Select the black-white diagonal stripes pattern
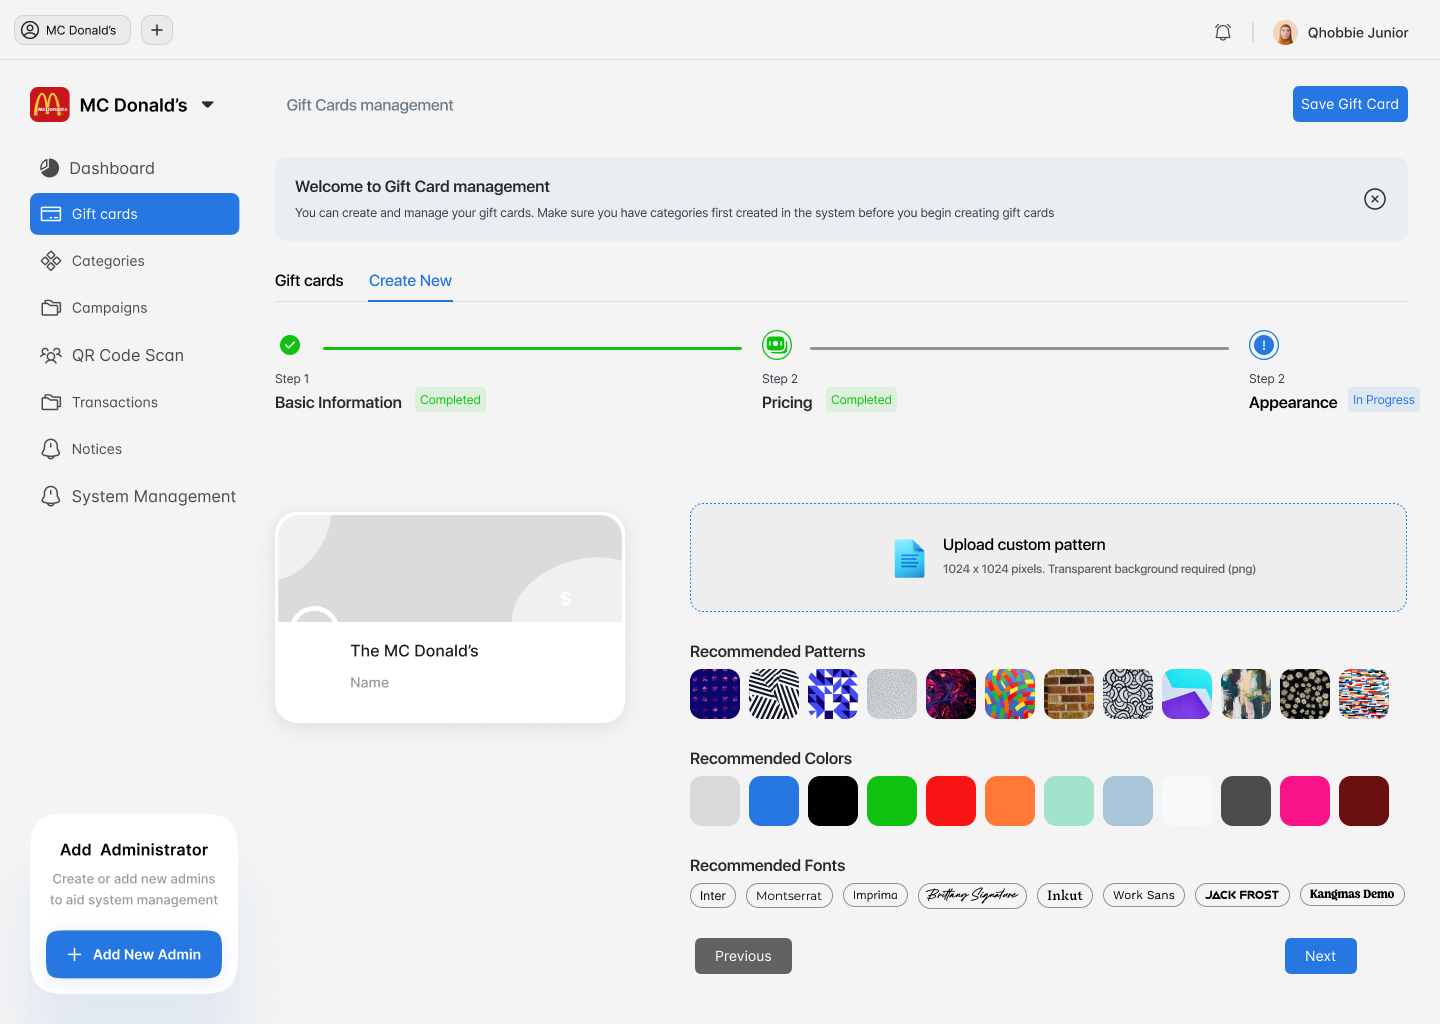1440x1024 pixels. pyautogui.click(x=774, y=694)
